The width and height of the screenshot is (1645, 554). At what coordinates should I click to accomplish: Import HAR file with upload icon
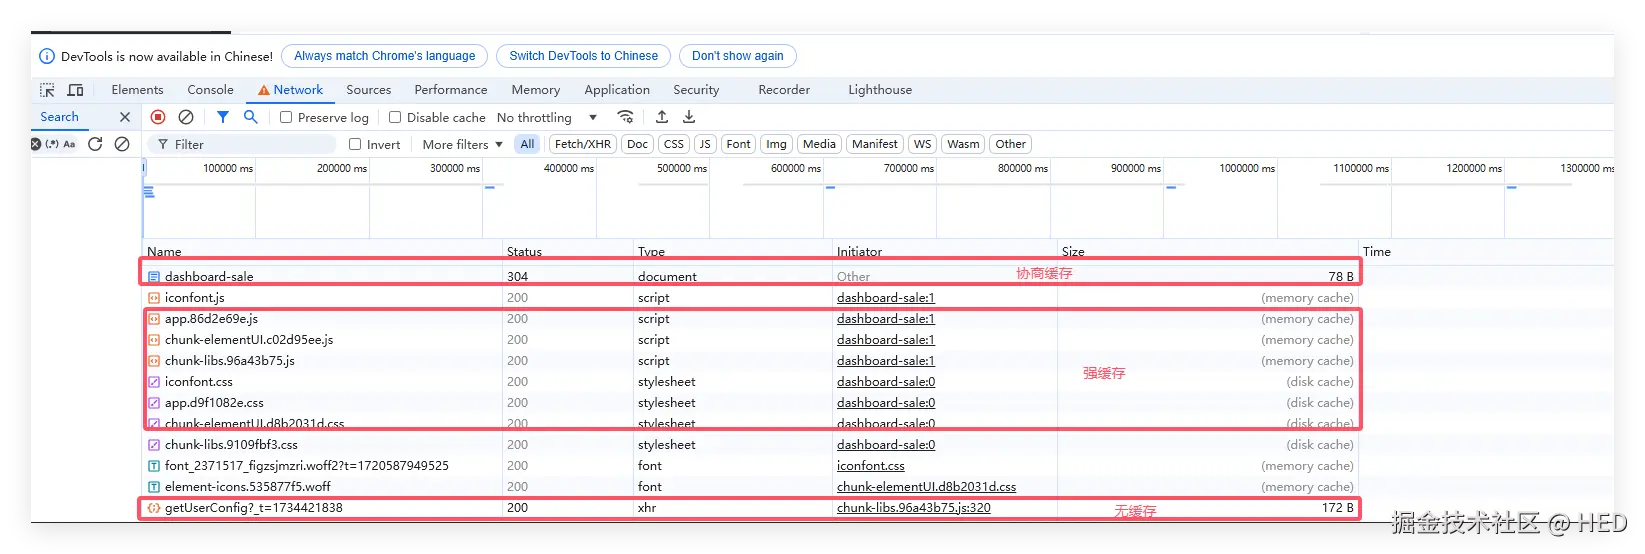pyautogui.click(x=662, y=117)
